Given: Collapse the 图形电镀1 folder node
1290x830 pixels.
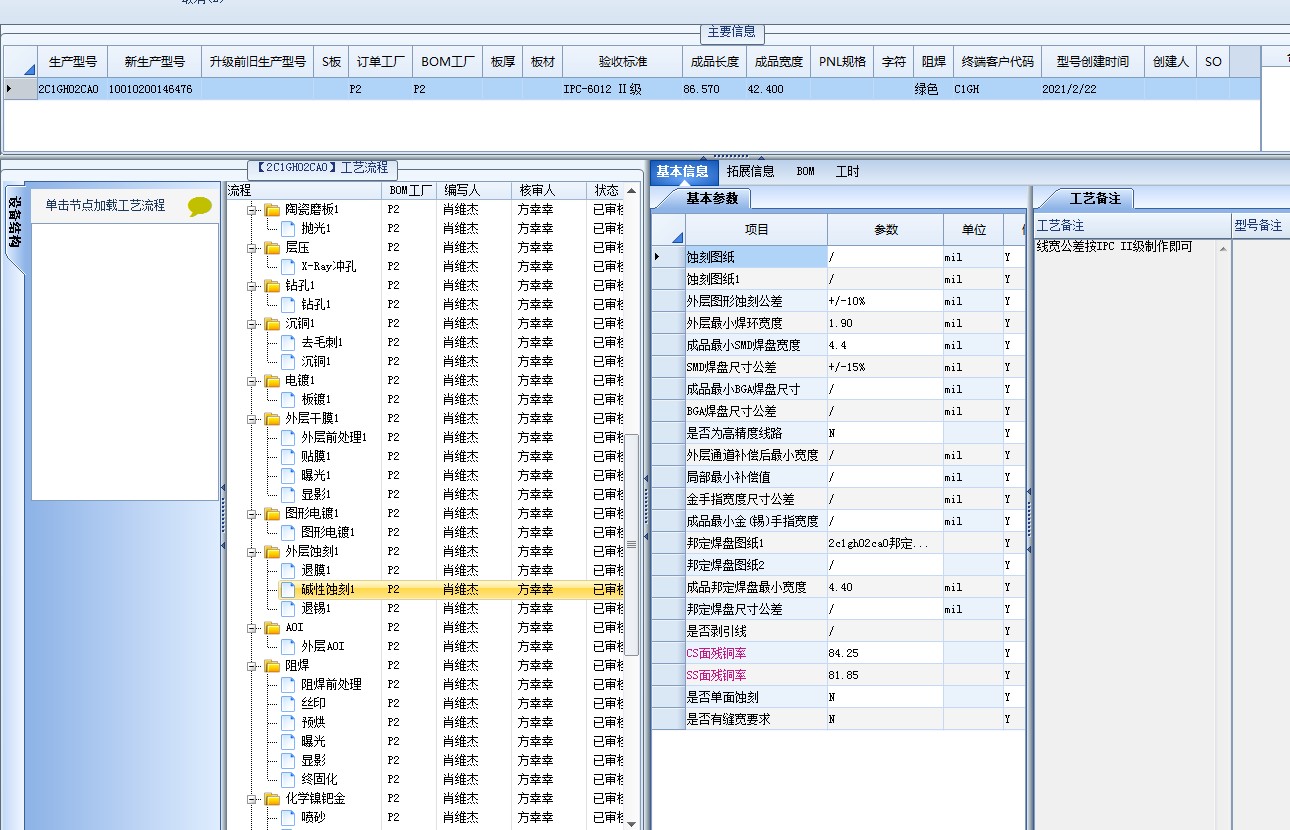Looking at the screenshot, I should coord(253,514).
